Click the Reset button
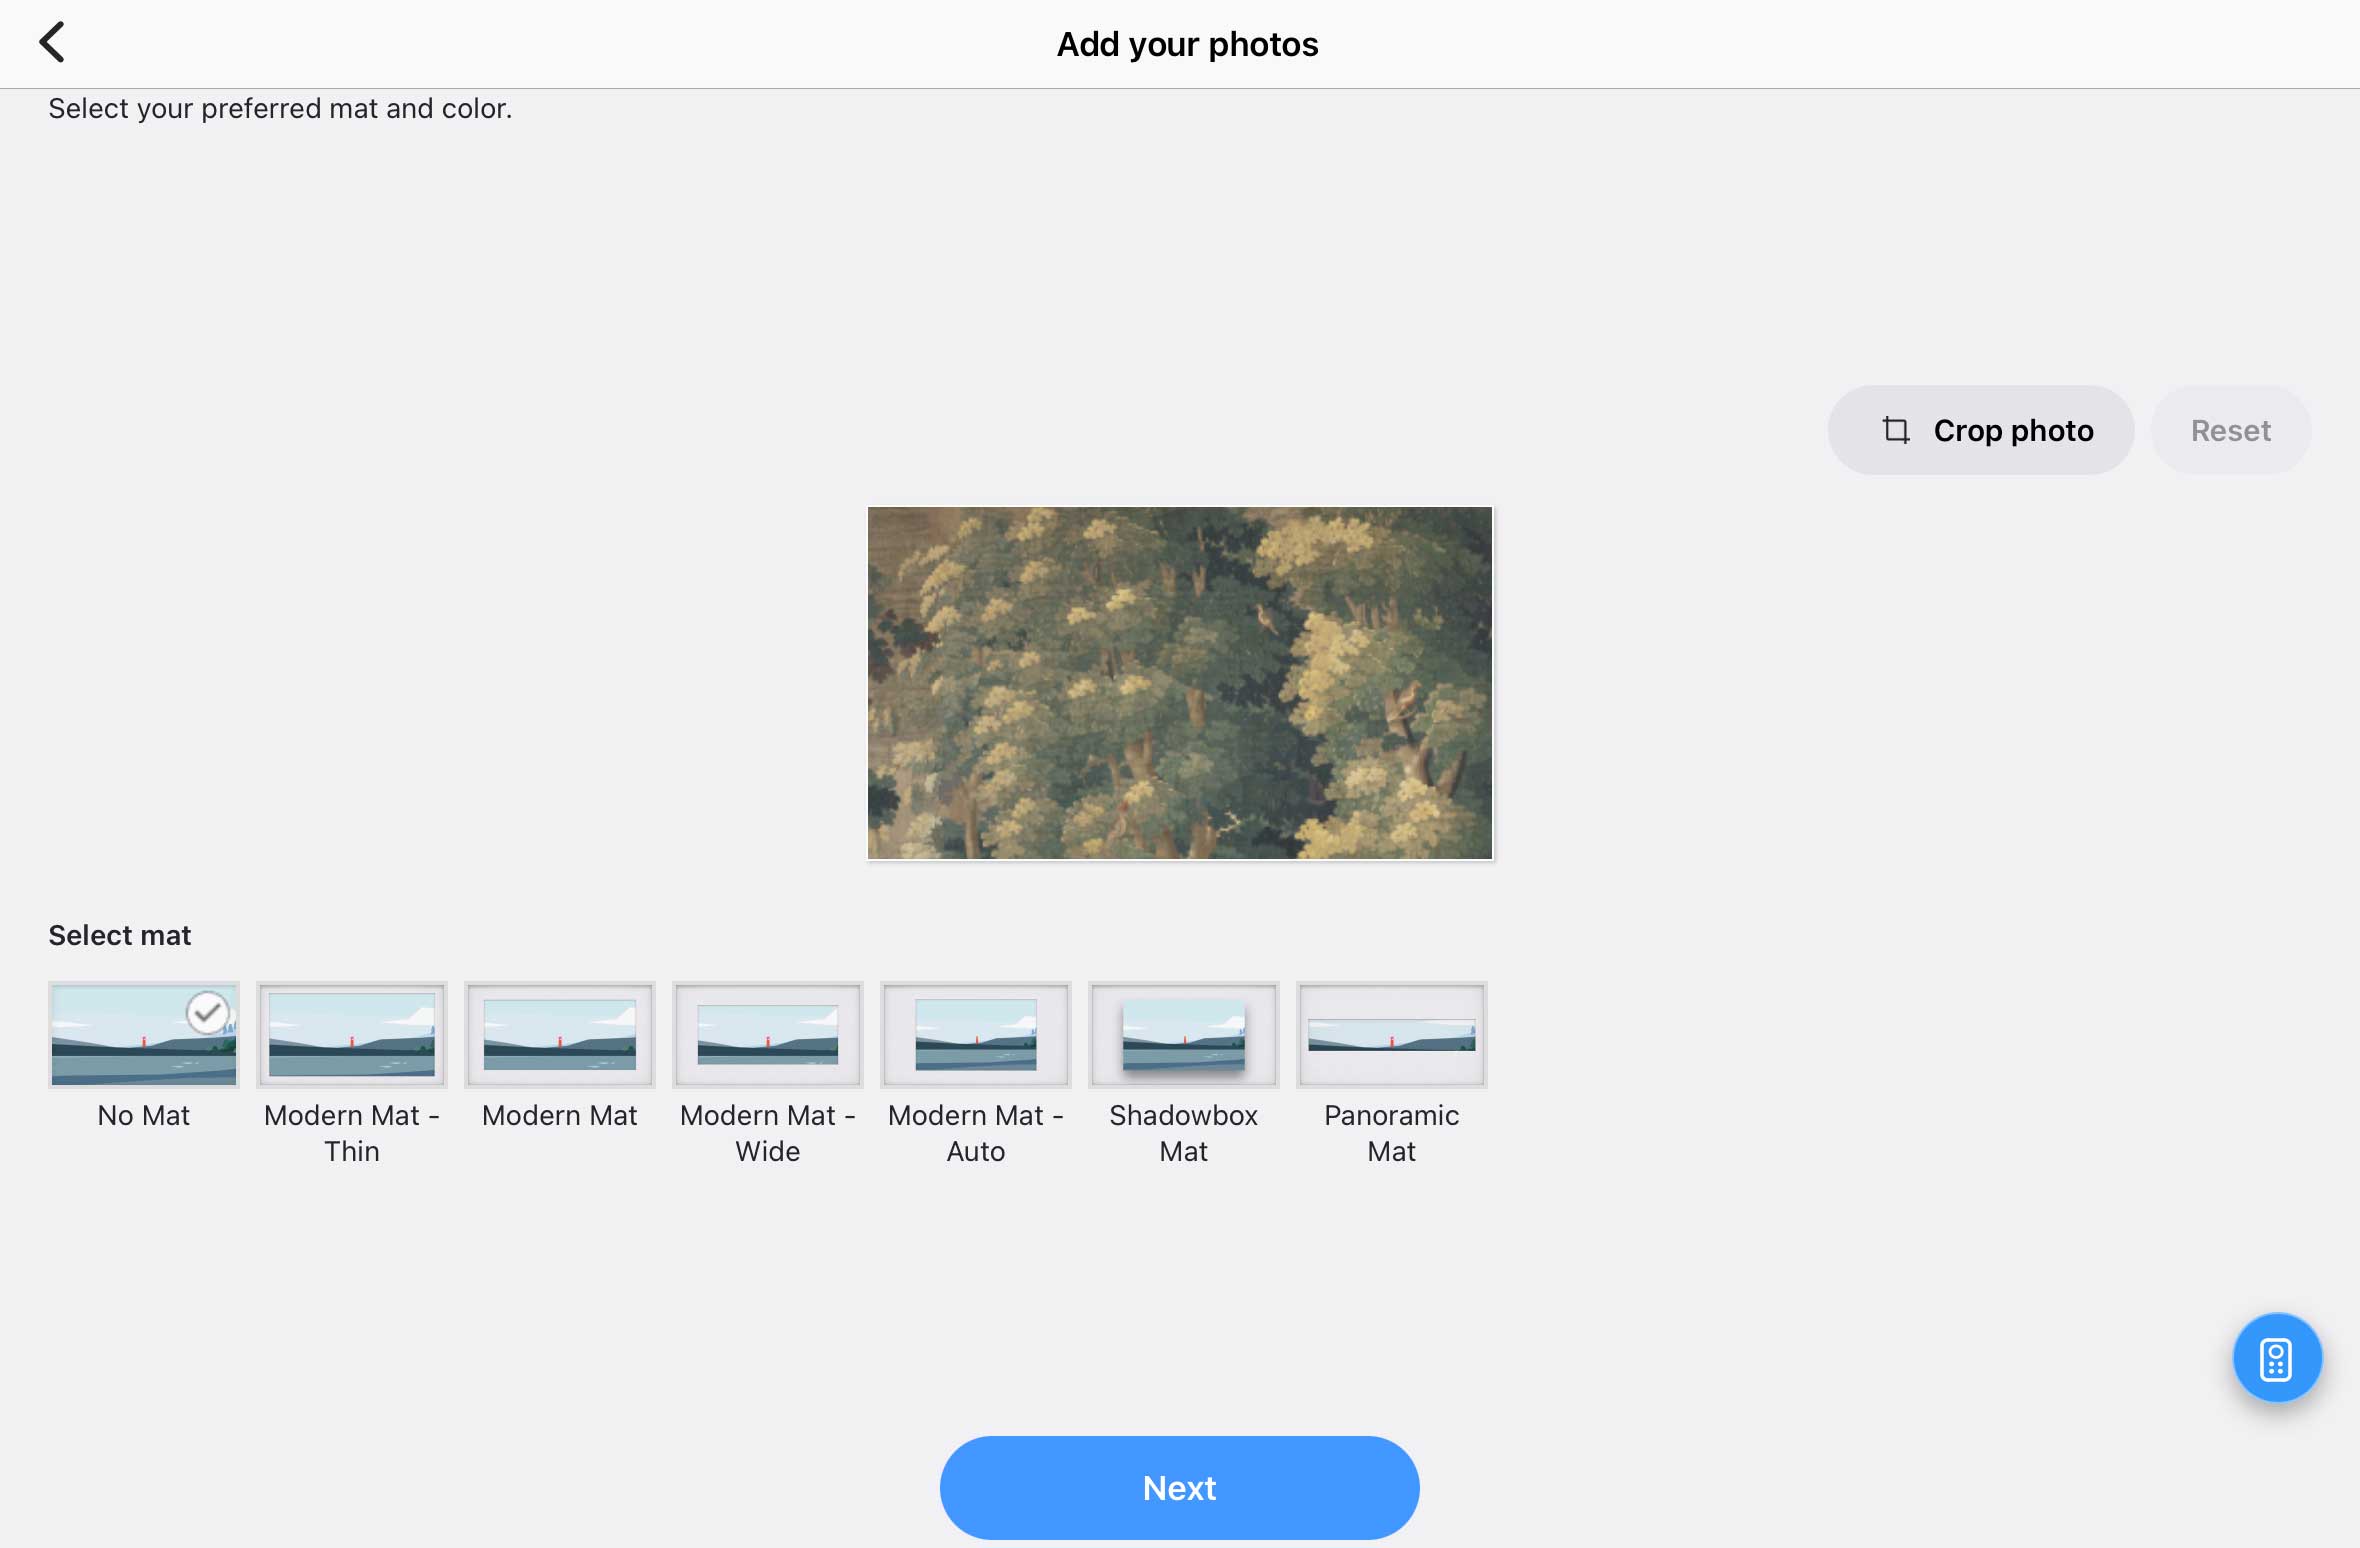Image resolution: width=2360 pixels, height=1548 pixels. 2230,430
